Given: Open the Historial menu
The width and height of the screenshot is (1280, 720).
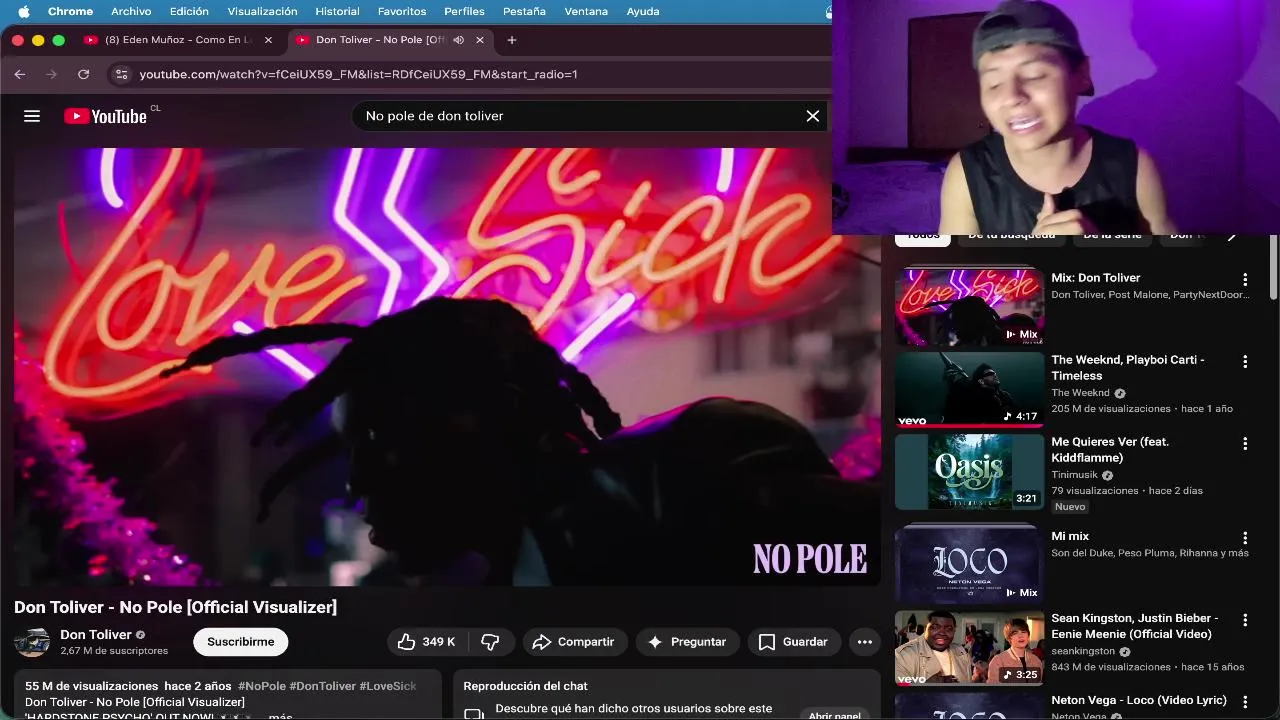Looking at the screenshot, I should [x=338, y=11].
